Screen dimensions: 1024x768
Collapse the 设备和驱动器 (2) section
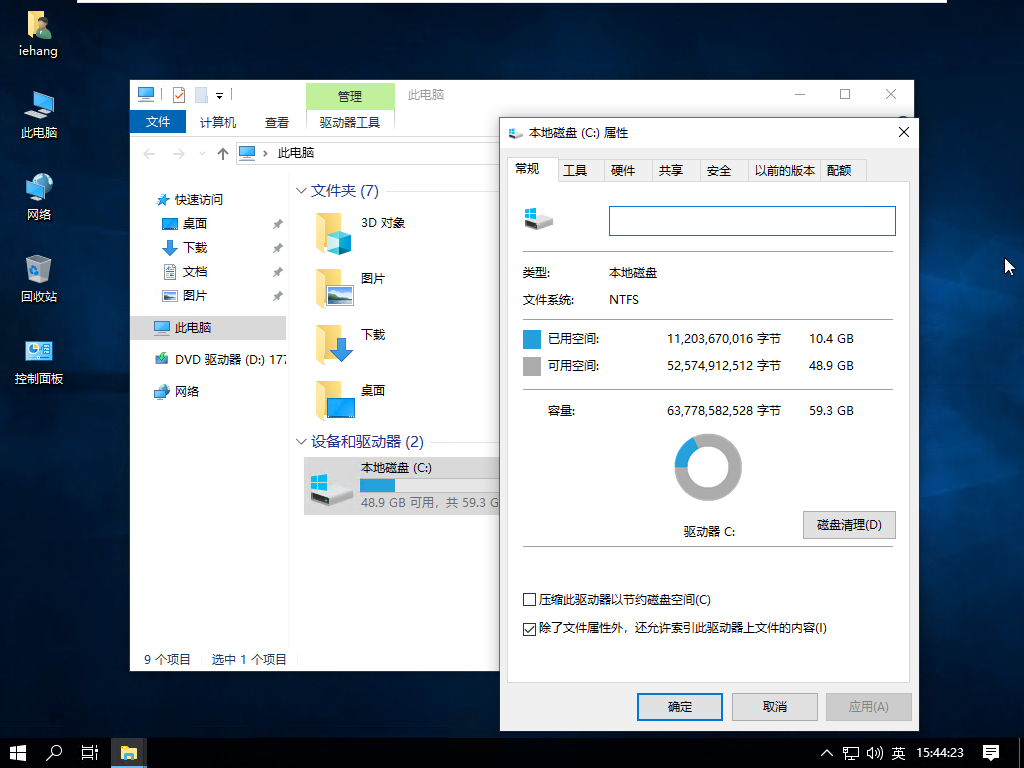(301, 441)
